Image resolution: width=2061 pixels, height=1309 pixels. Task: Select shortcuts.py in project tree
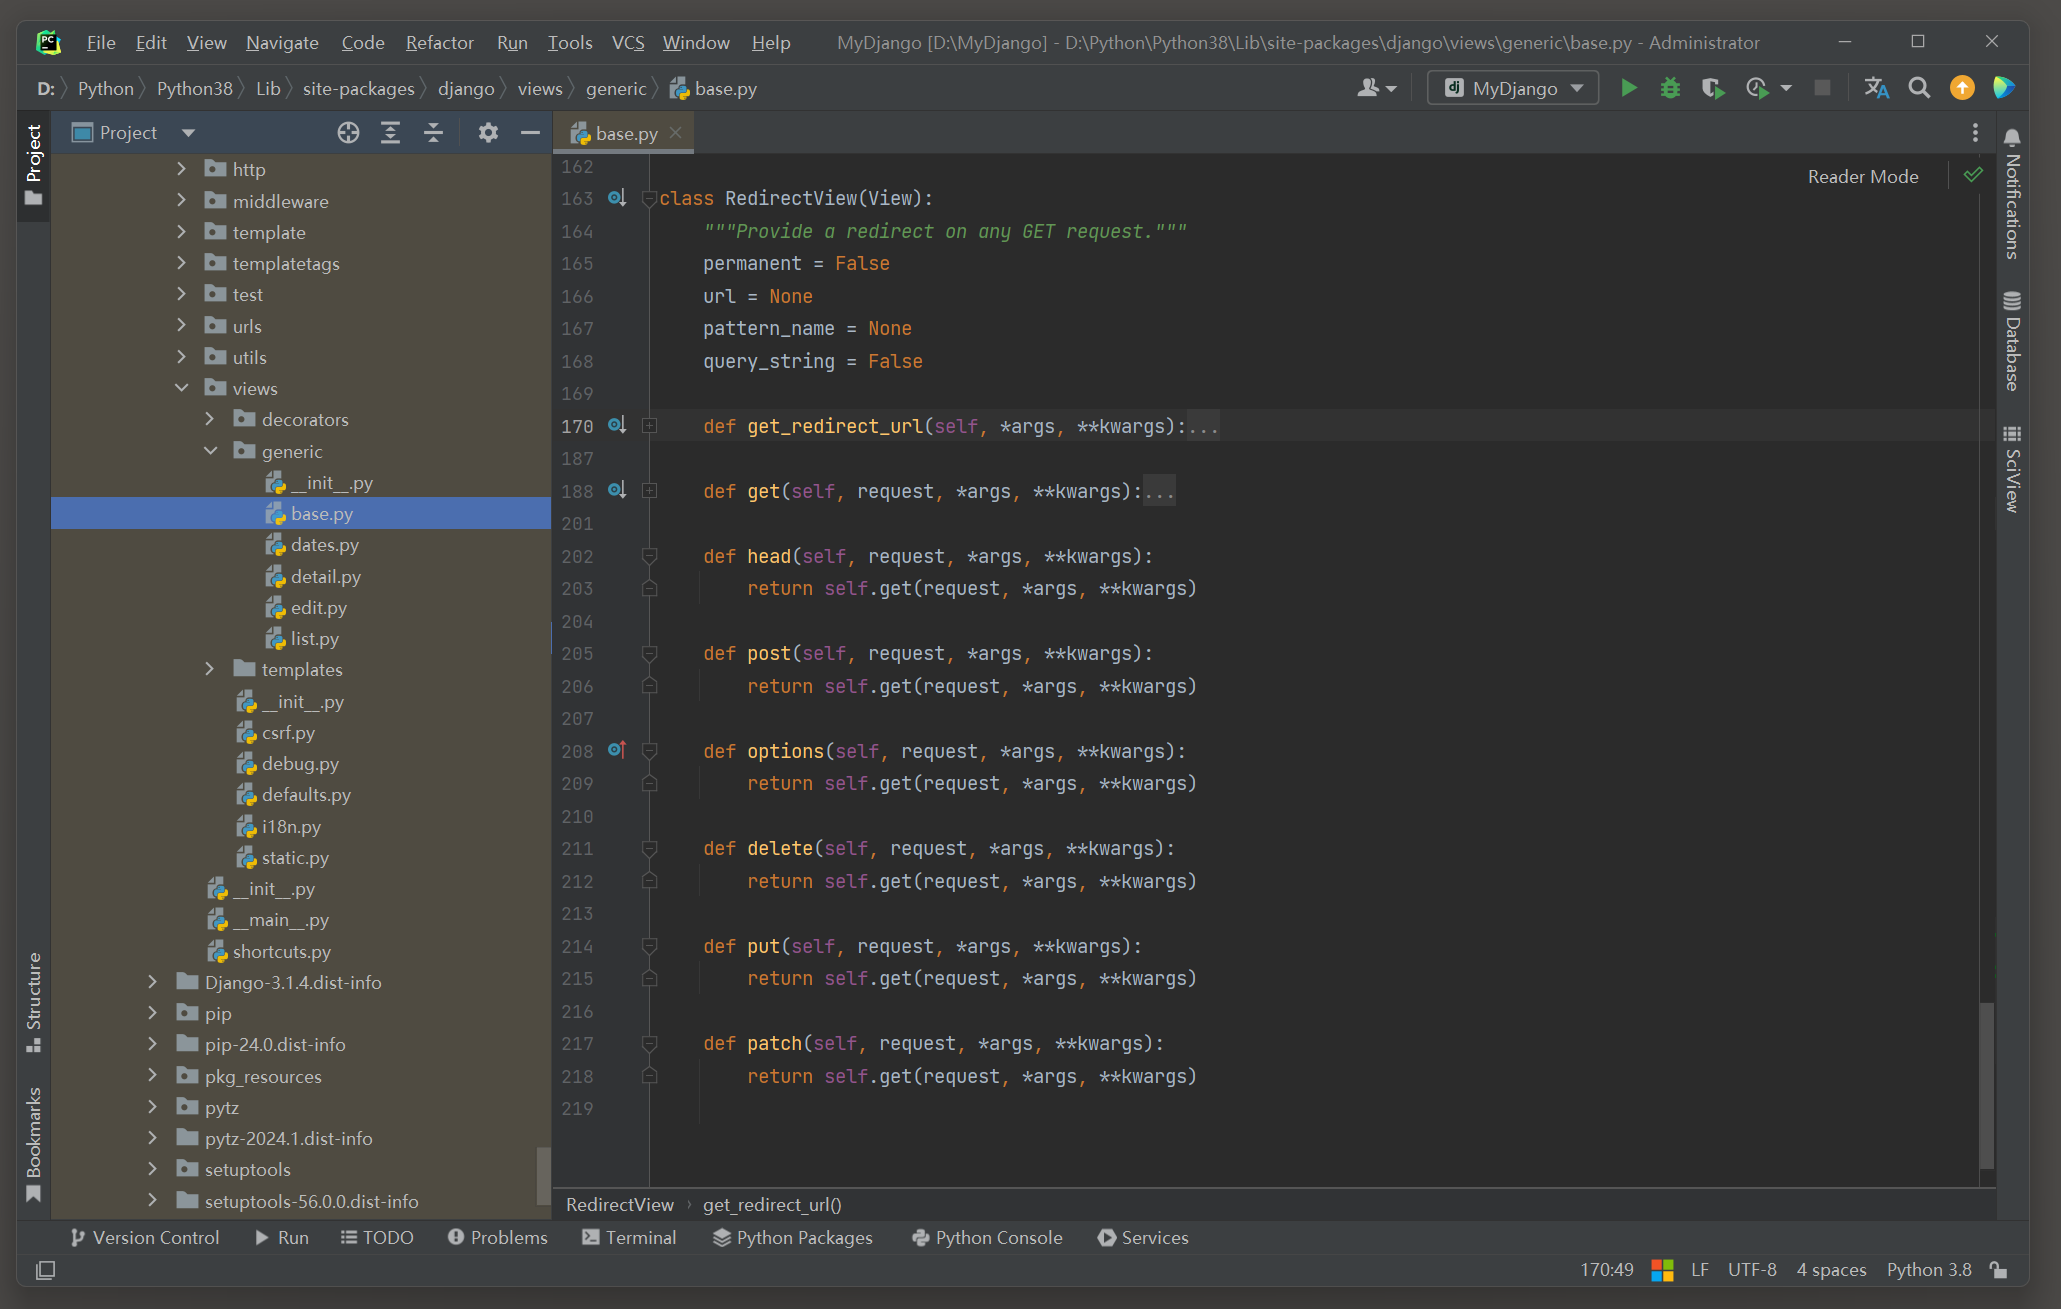pyautogui.click(x=281, y=951)
